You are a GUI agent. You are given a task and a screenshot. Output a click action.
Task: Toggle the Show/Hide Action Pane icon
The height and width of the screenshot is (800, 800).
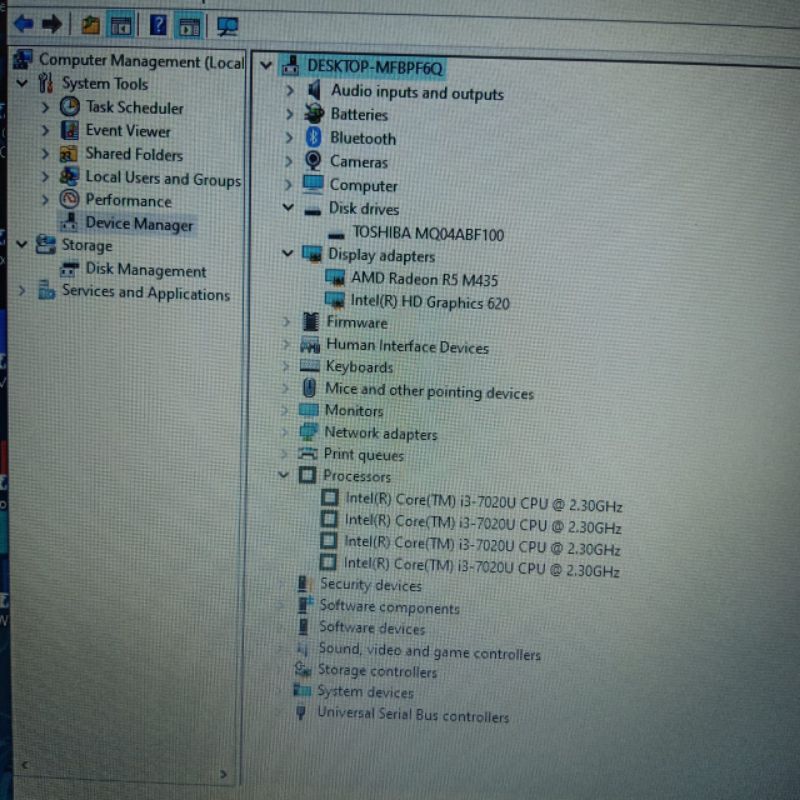189,27
